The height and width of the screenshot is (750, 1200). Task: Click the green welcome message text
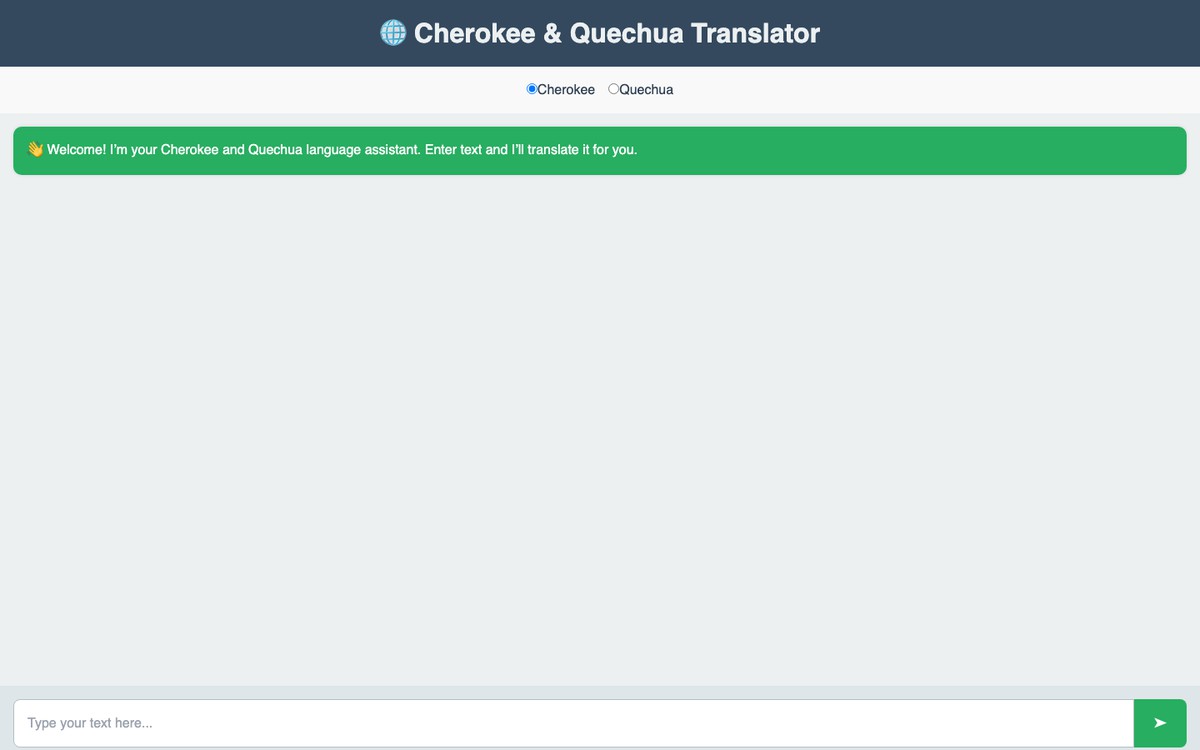pos(342,150)
